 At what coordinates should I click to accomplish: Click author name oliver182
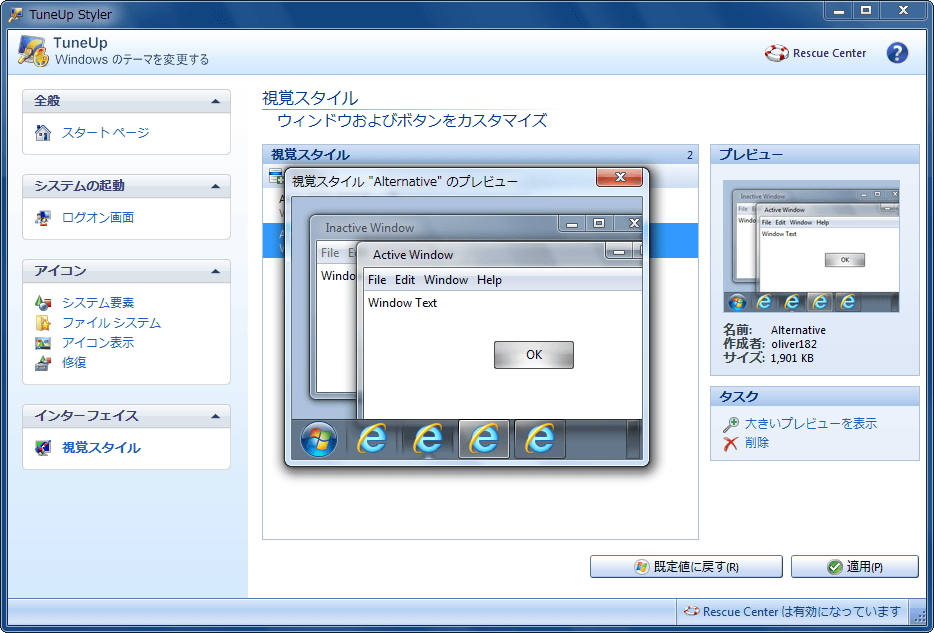(x=794, y=344)
